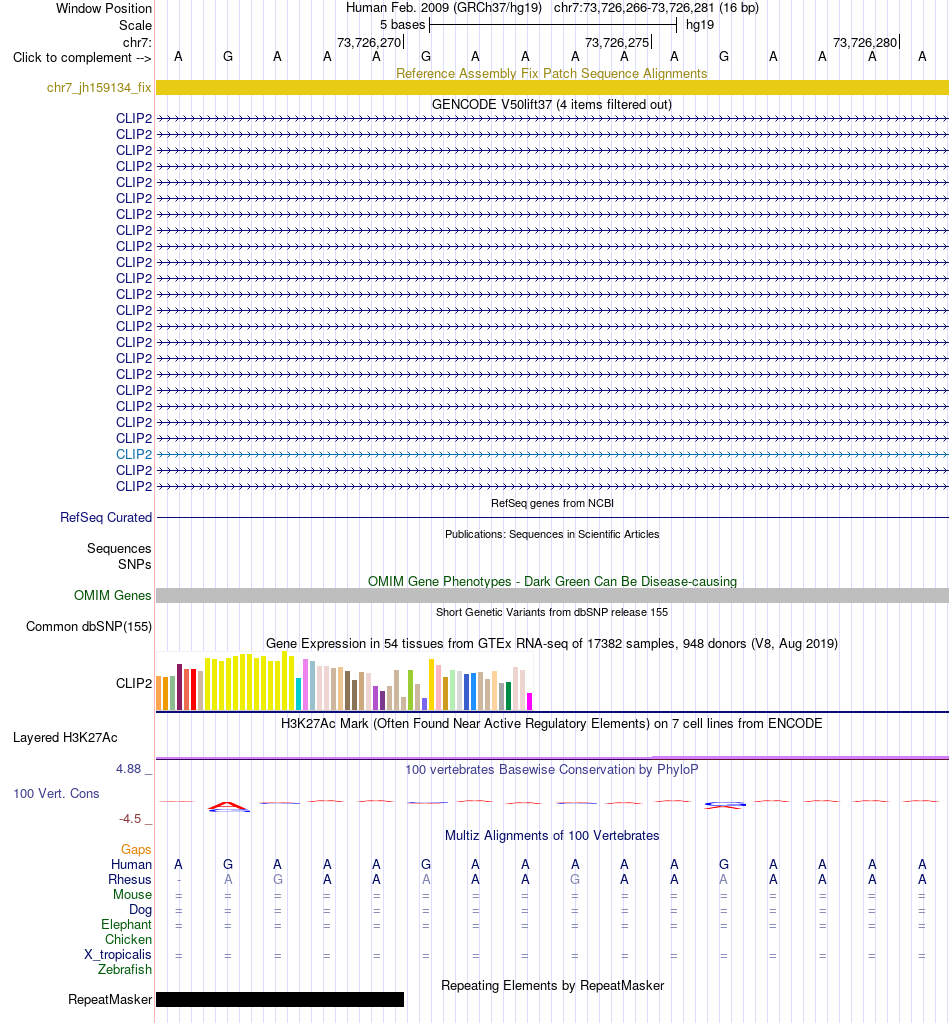Click the 'RepeatMasker' track label
950x1023 pixels.
(110, 1000)
